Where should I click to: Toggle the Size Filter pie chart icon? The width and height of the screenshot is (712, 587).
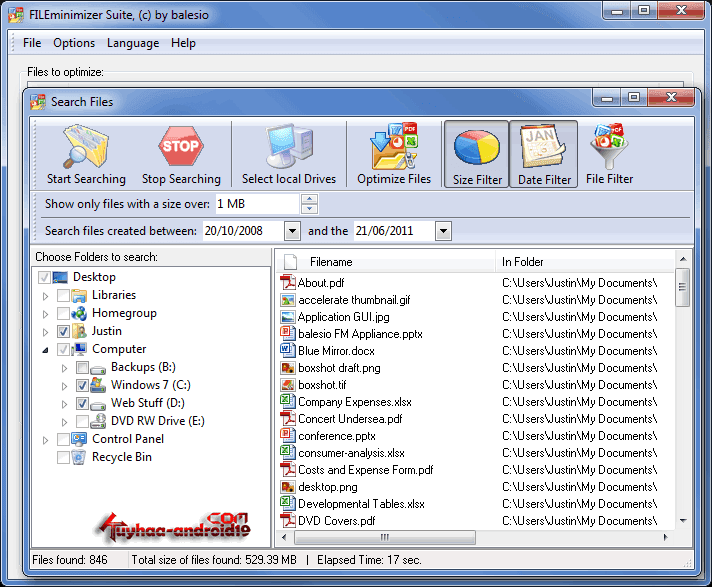[477, 147]
